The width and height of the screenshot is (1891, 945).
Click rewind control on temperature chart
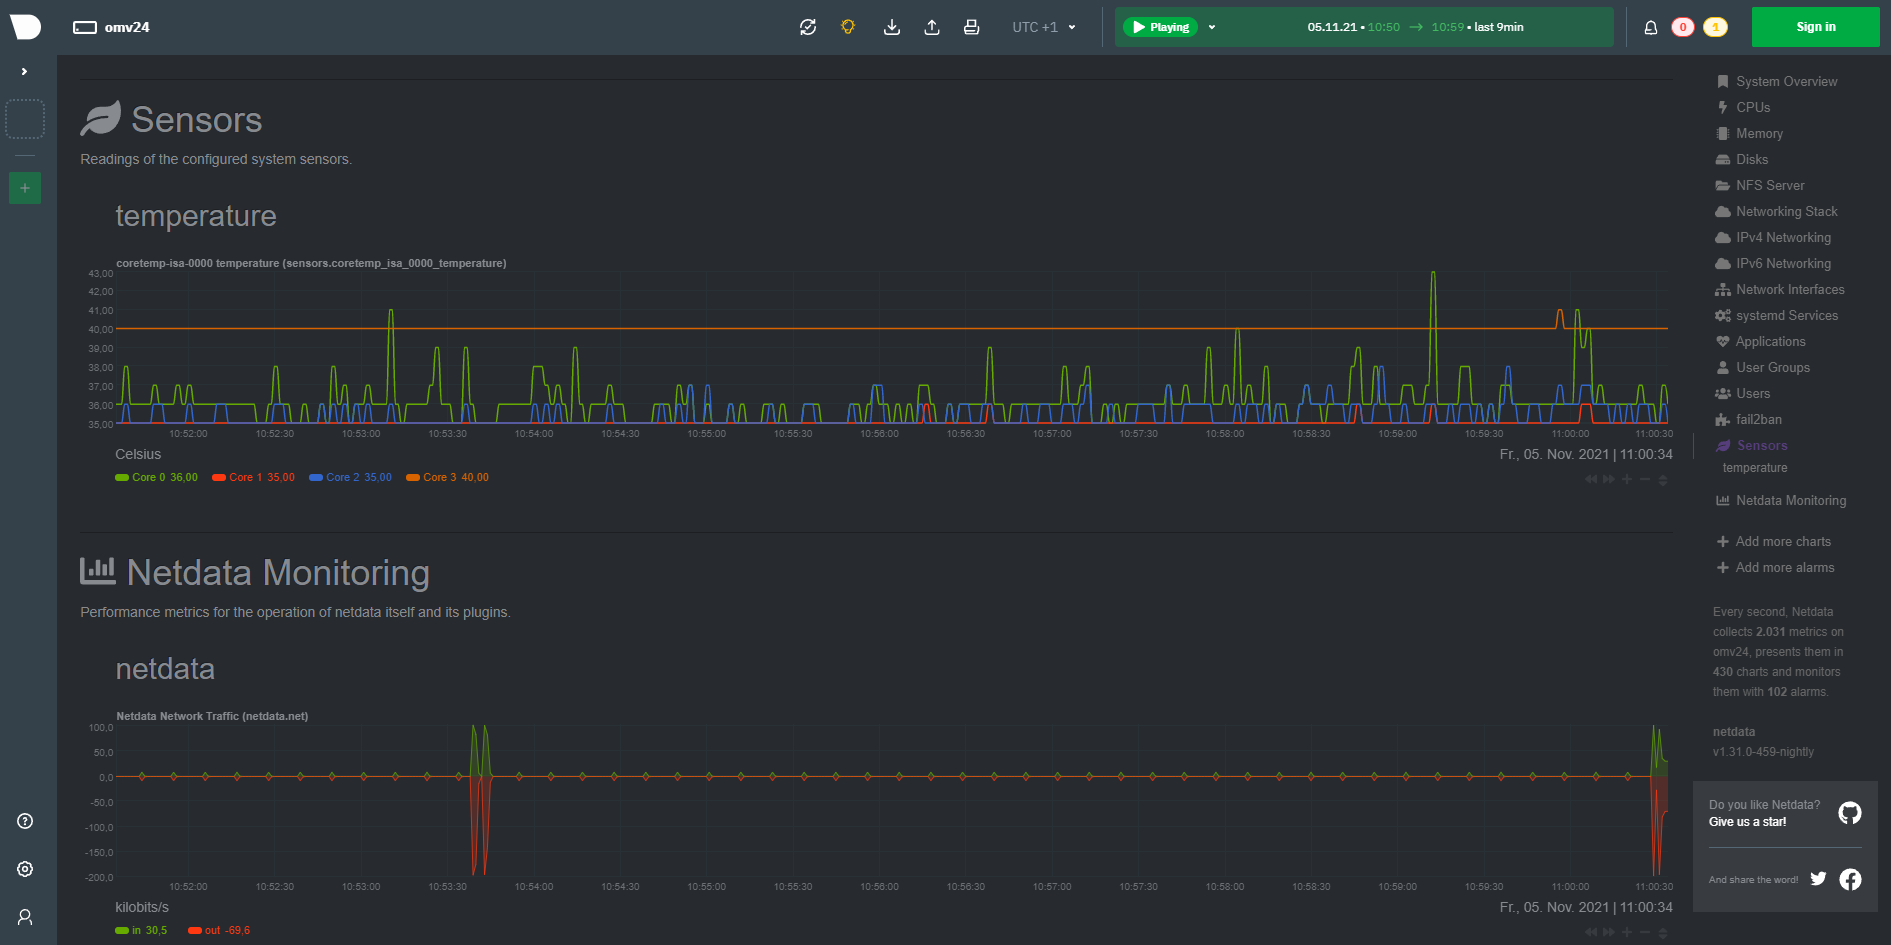coord(1591,480)
